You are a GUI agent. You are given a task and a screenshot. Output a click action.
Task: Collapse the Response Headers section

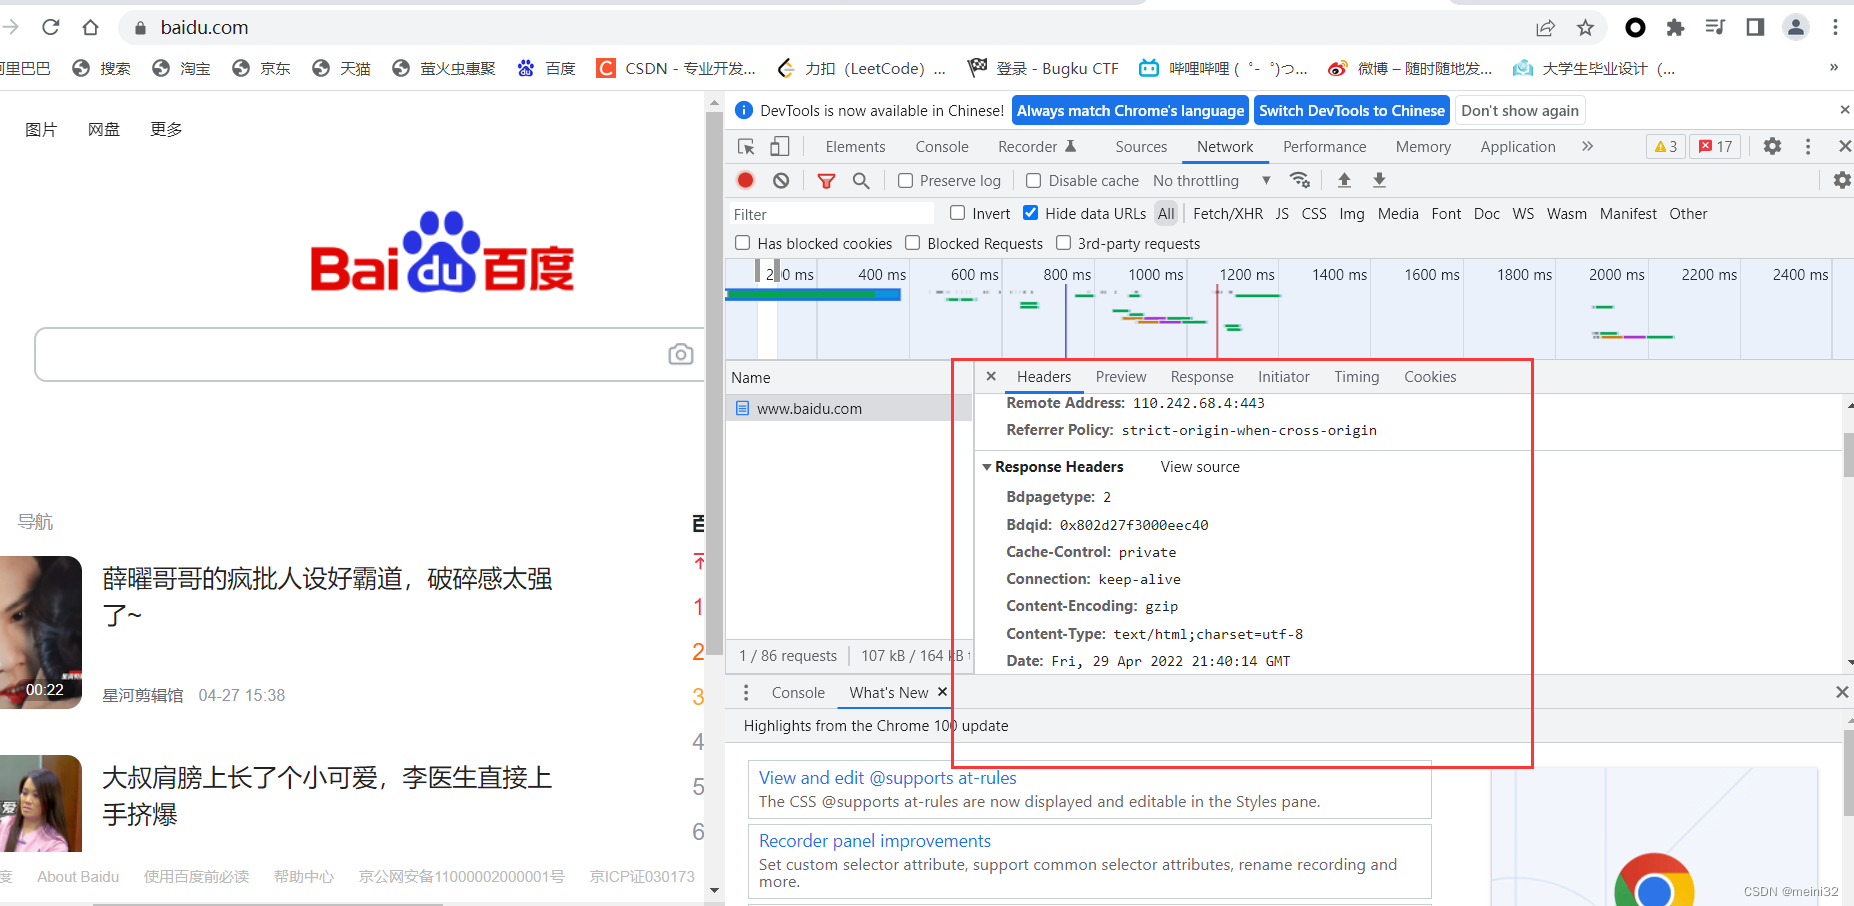987,467
